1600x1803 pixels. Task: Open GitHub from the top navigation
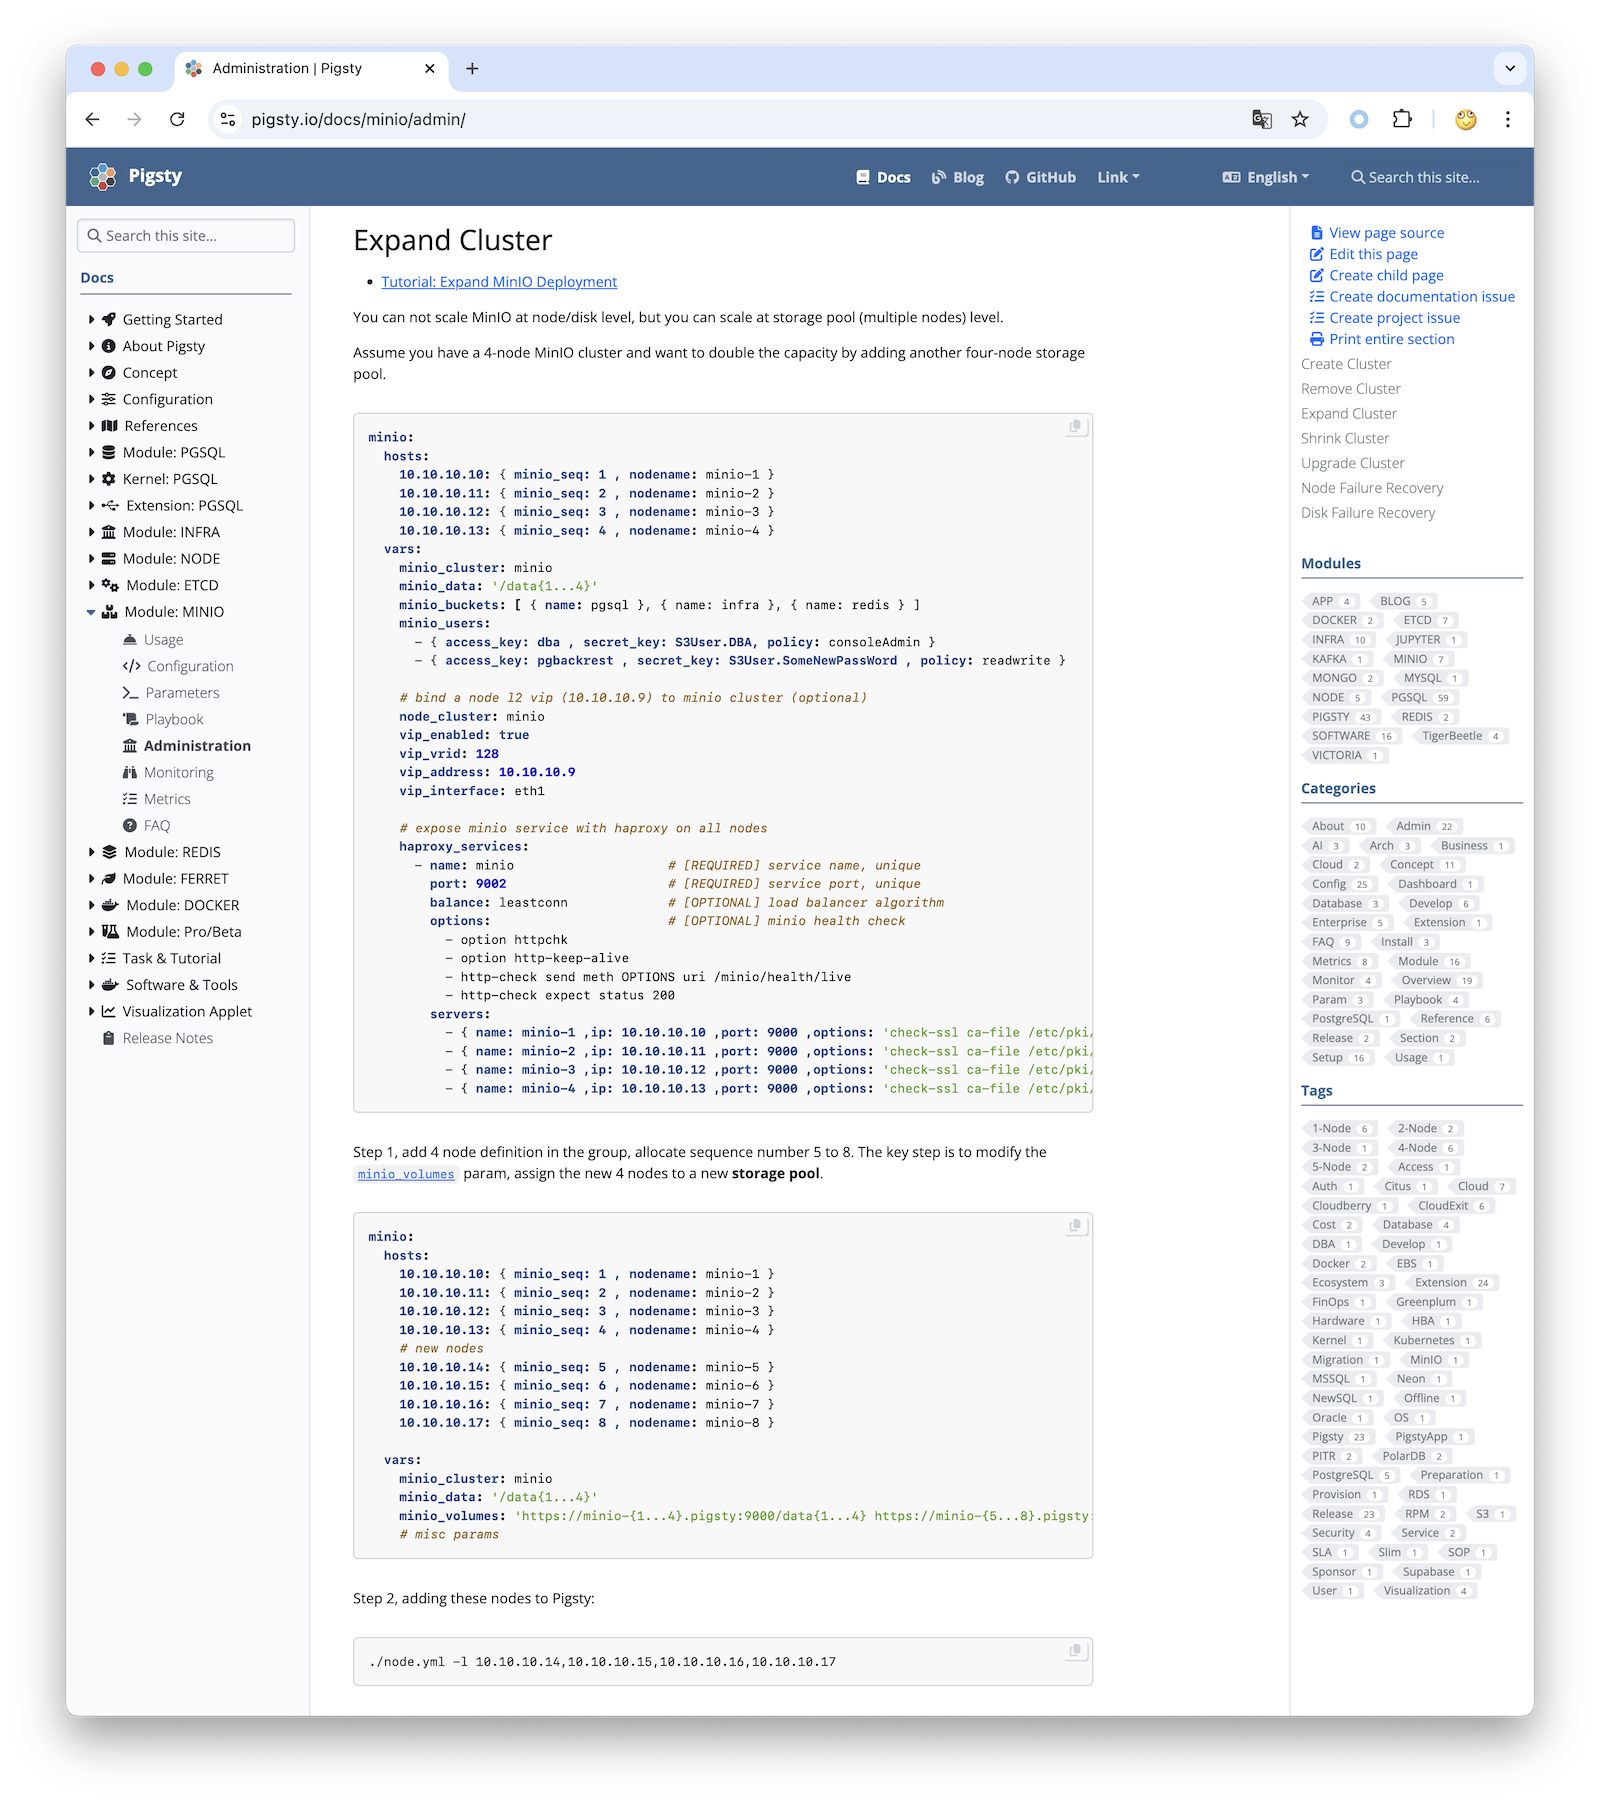pos(1040,178)
